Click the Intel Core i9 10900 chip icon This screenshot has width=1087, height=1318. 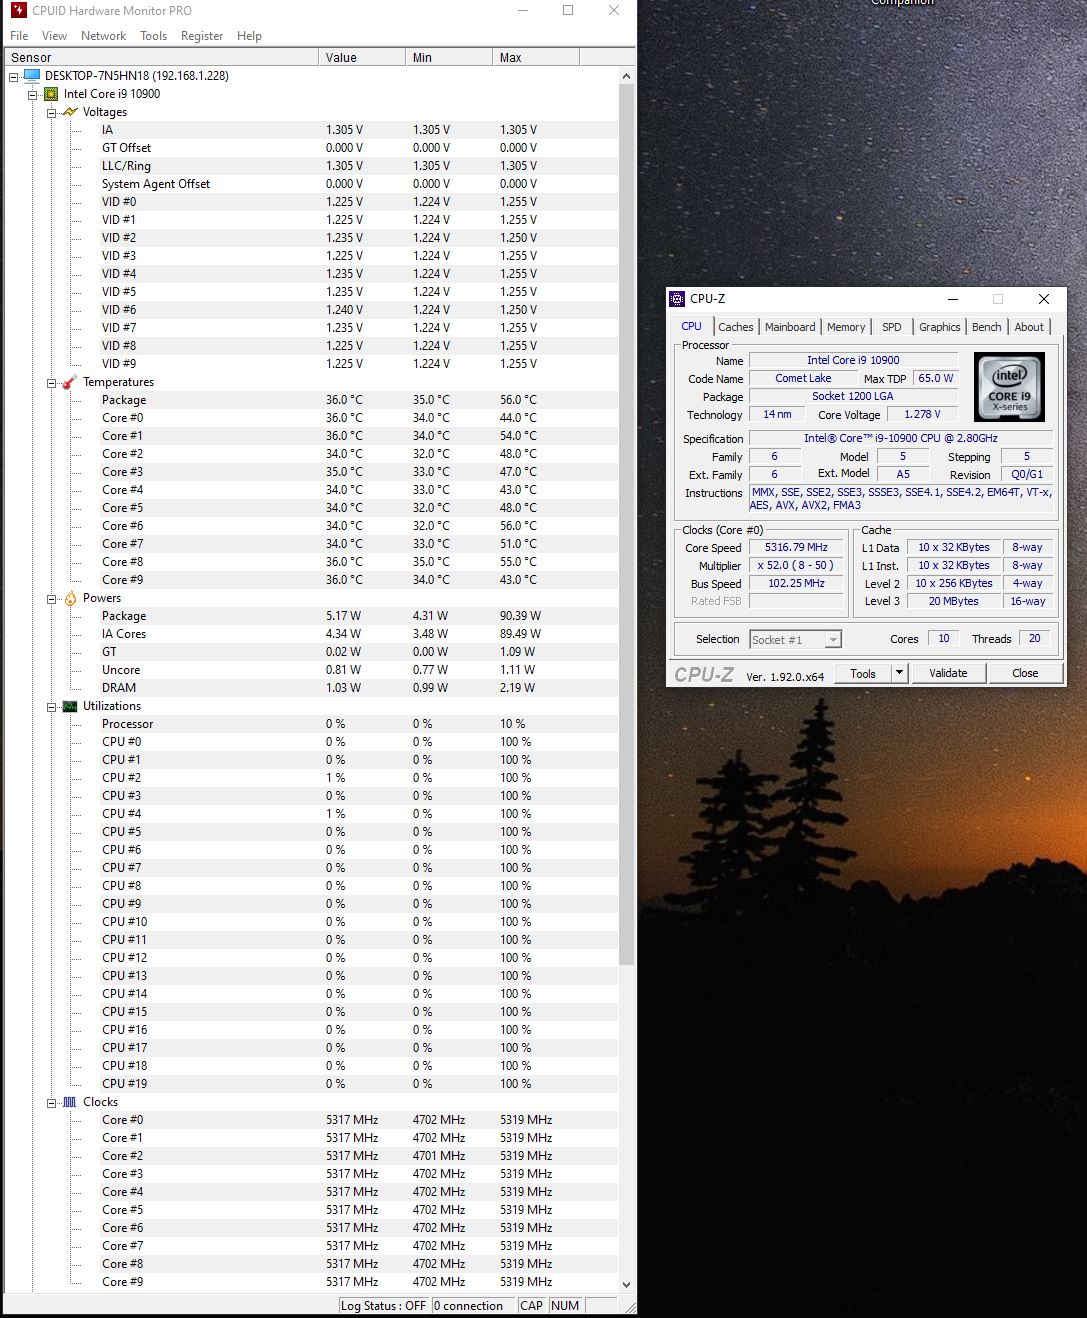(50, 94)
